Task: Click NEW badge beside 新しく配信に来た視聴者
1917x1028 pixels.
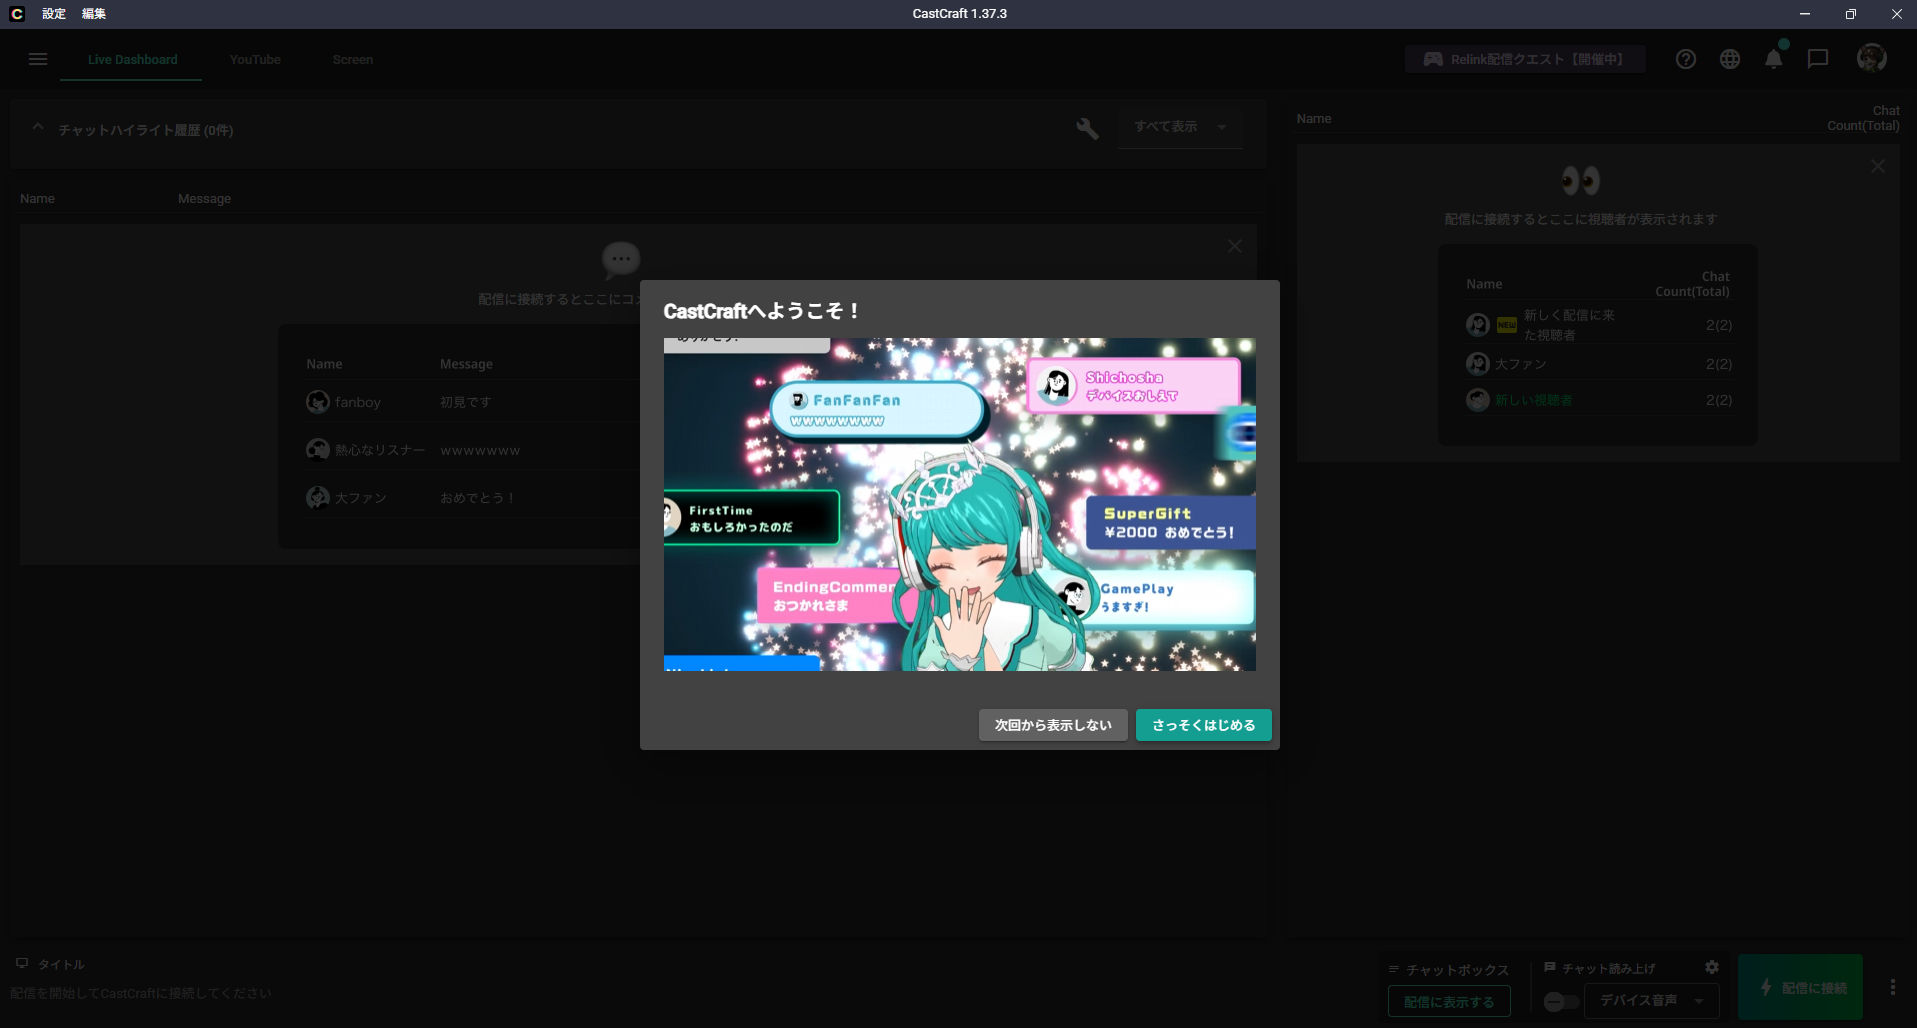Action: [1507, 325]
